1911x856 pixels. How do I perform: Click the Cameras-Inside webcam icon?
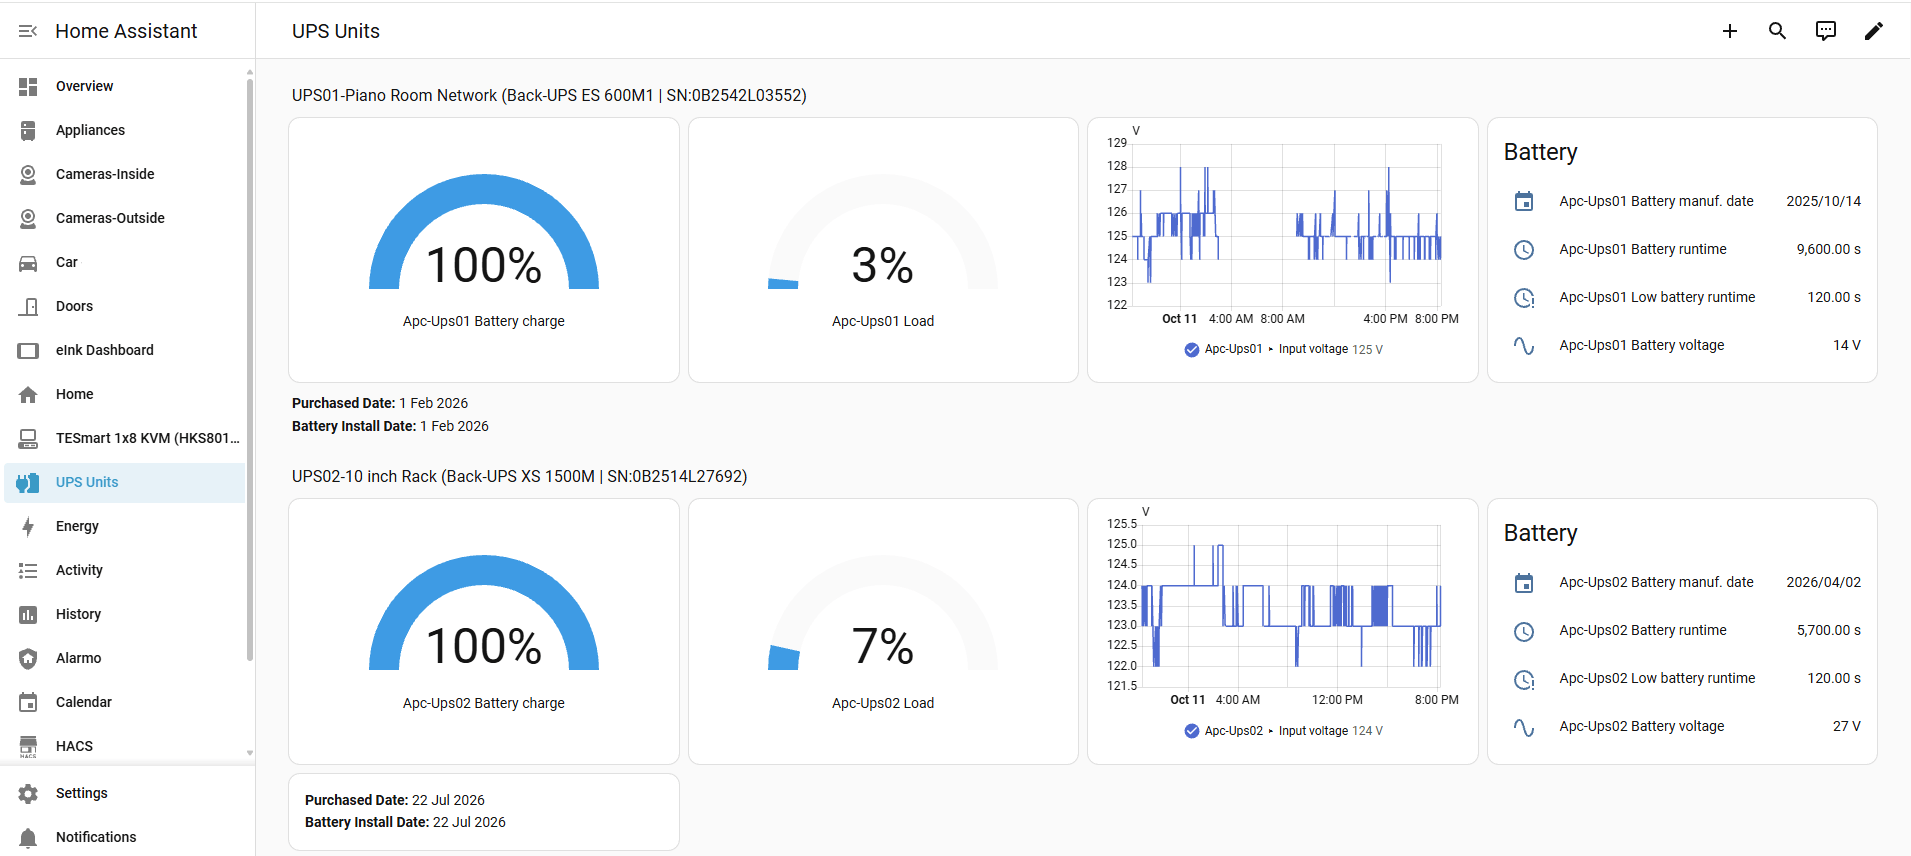[x=28, y=175]
